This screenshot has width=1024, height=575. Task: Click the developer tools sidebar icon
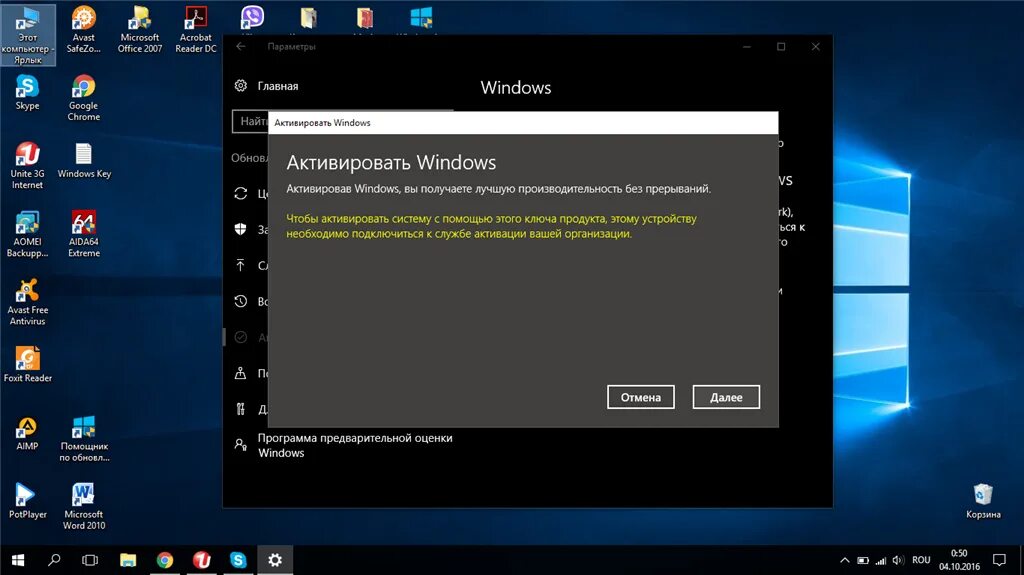coord(240,409)
